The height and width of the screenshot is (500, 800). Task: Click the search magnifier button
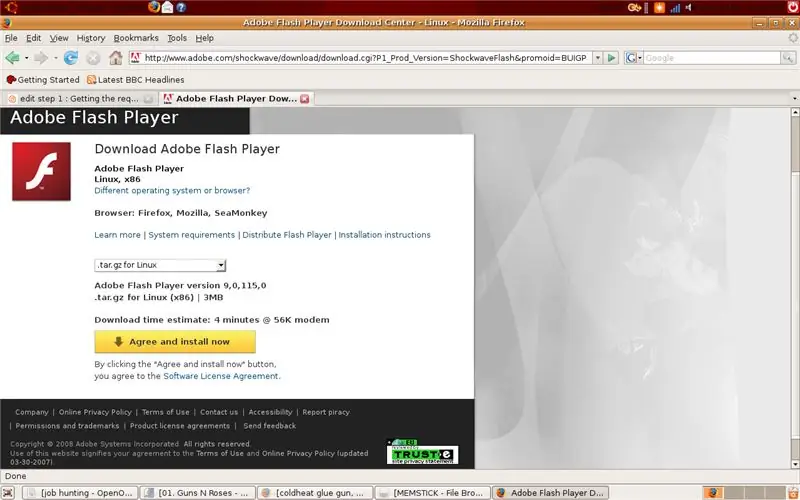tap(788, 58)
